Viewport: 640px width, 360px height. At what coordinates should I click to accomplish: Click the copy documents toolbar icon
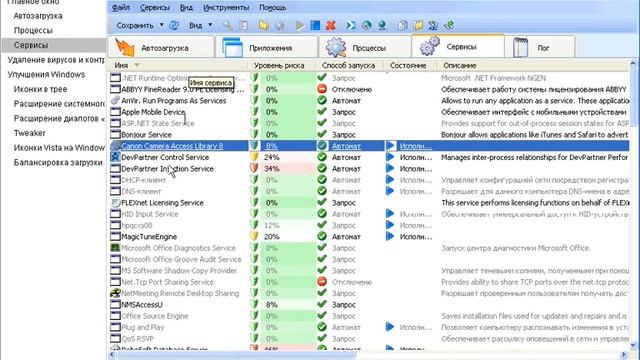[x=402, y=25]
